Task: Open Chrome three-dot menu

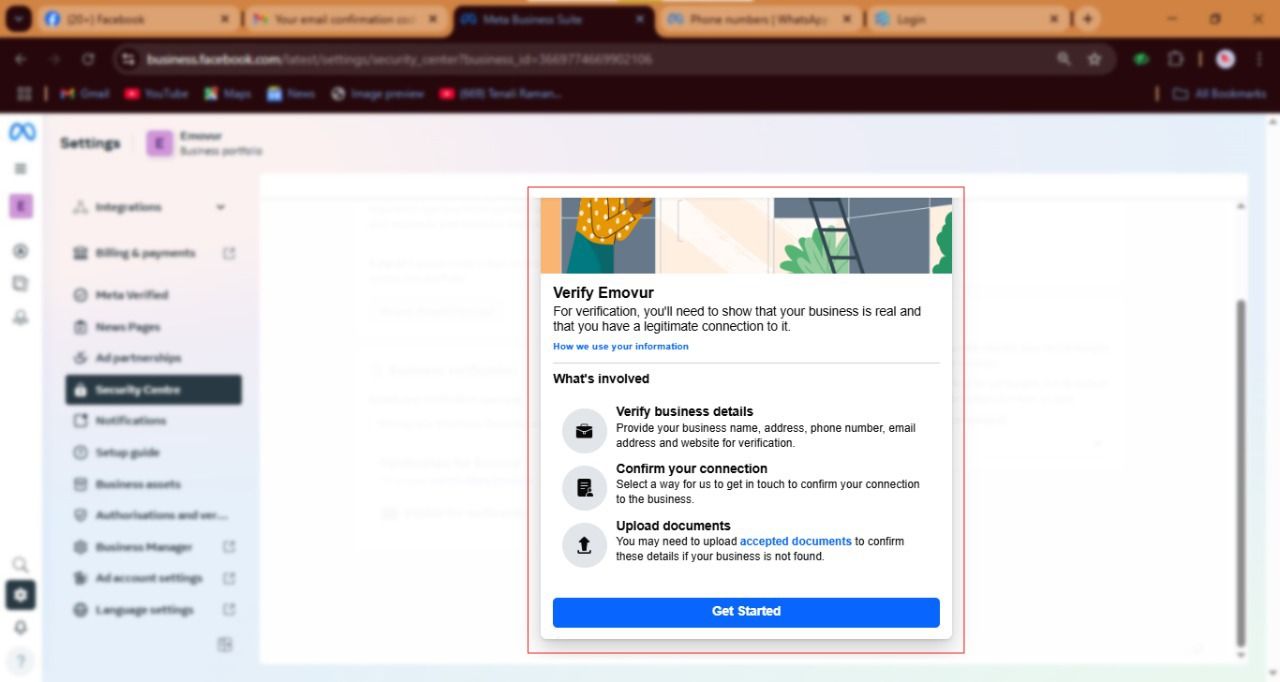Action: pyautogui.click(x=1259, y=60)
